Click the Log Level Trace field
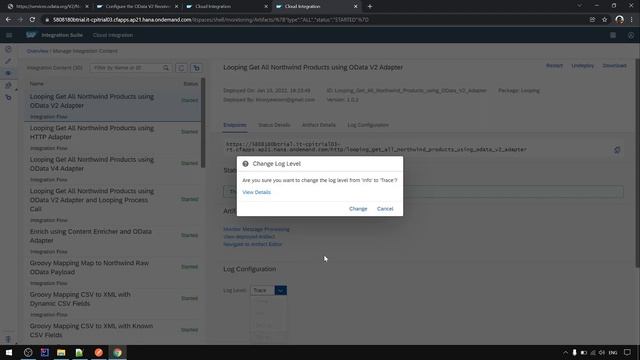This screenshot has height=360, width=640. tap(262, 290)
